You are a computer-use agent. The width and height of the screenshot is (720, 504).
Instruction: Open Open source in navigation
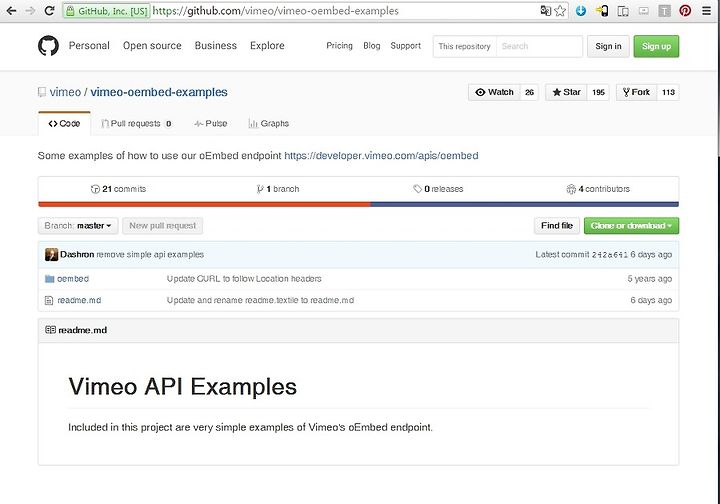pos(152,45)
